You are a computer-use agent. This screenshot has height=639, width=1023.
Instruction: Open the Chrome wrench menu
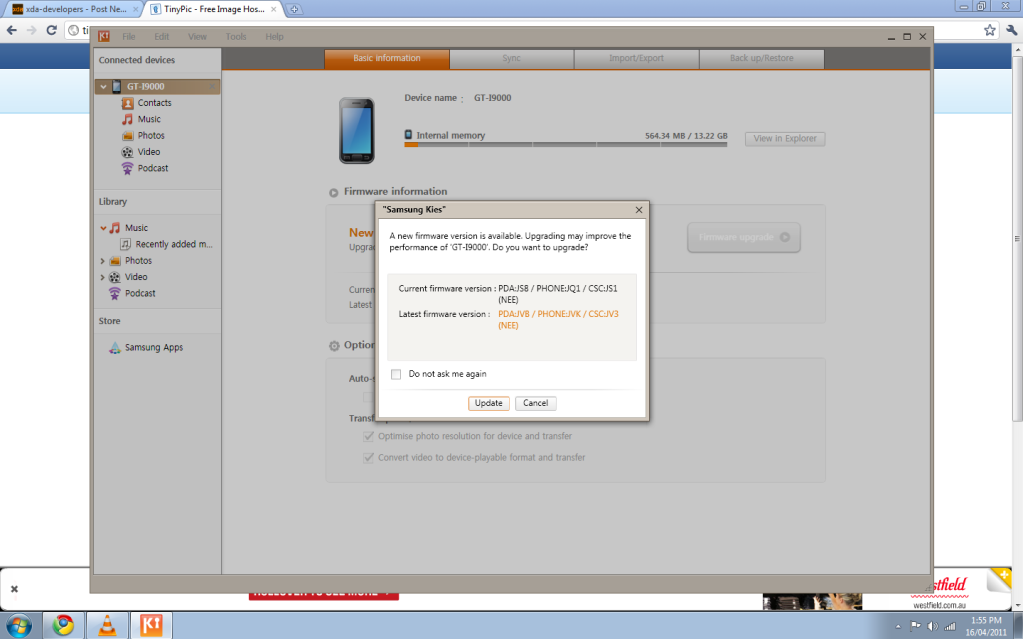click(1012, 29)
